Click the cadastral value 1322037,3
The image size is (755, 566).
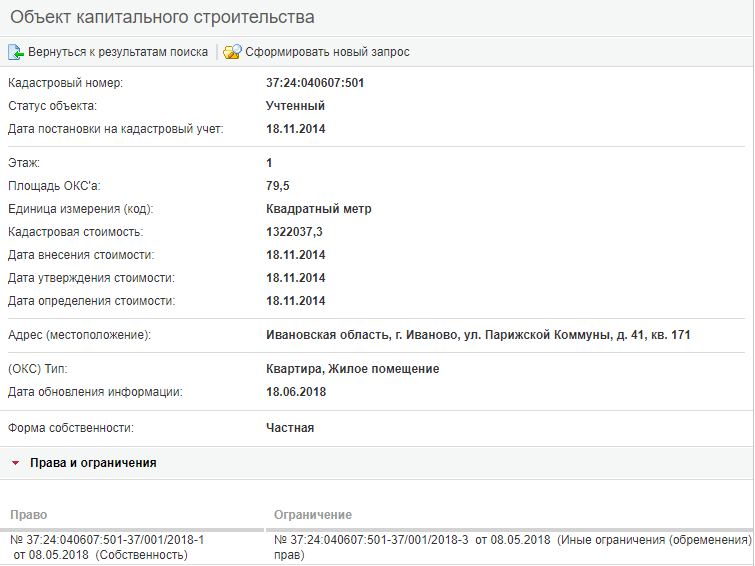295,232
